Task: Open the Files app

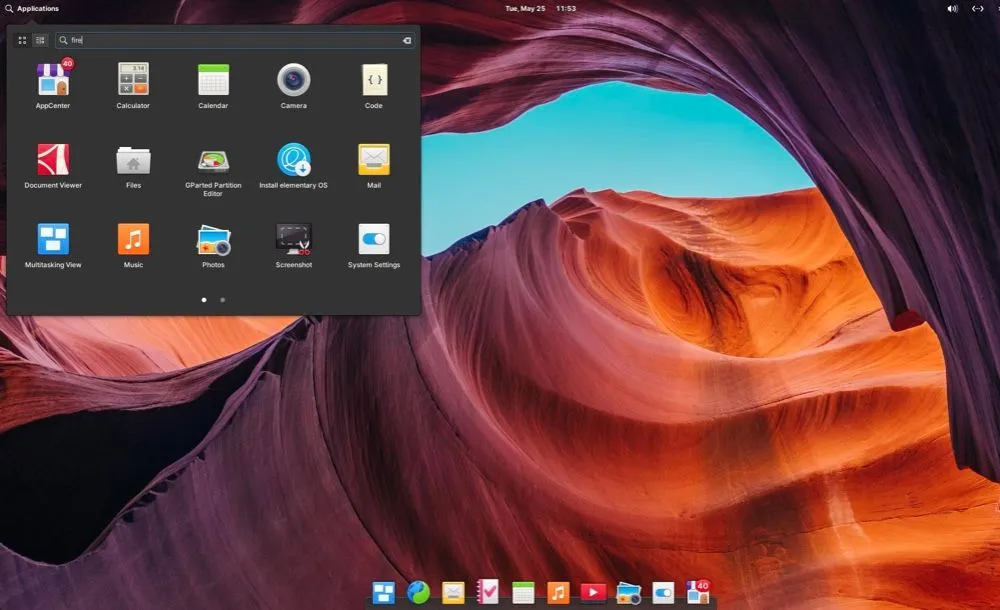Action: [x=133, y=165]
